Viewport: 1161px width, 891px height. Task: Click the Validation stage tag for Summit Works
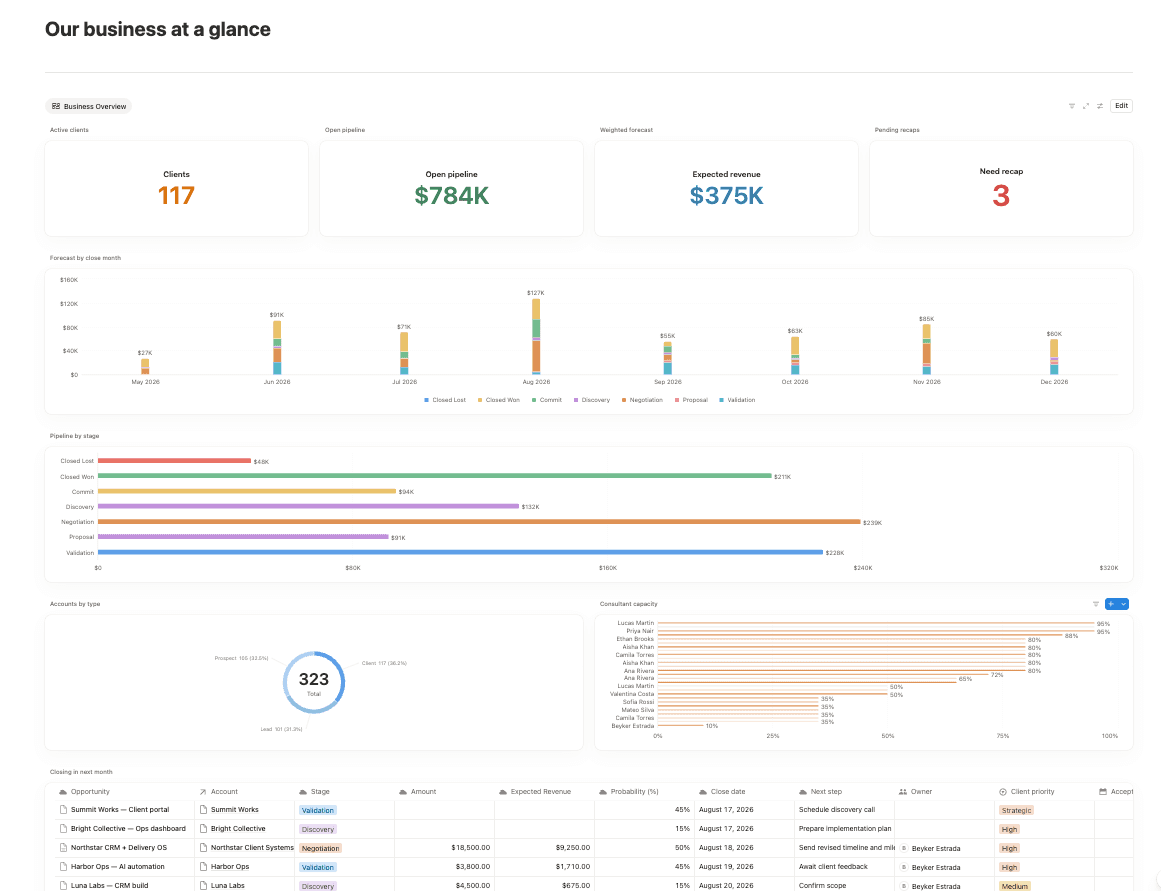(x=318, y=810)
